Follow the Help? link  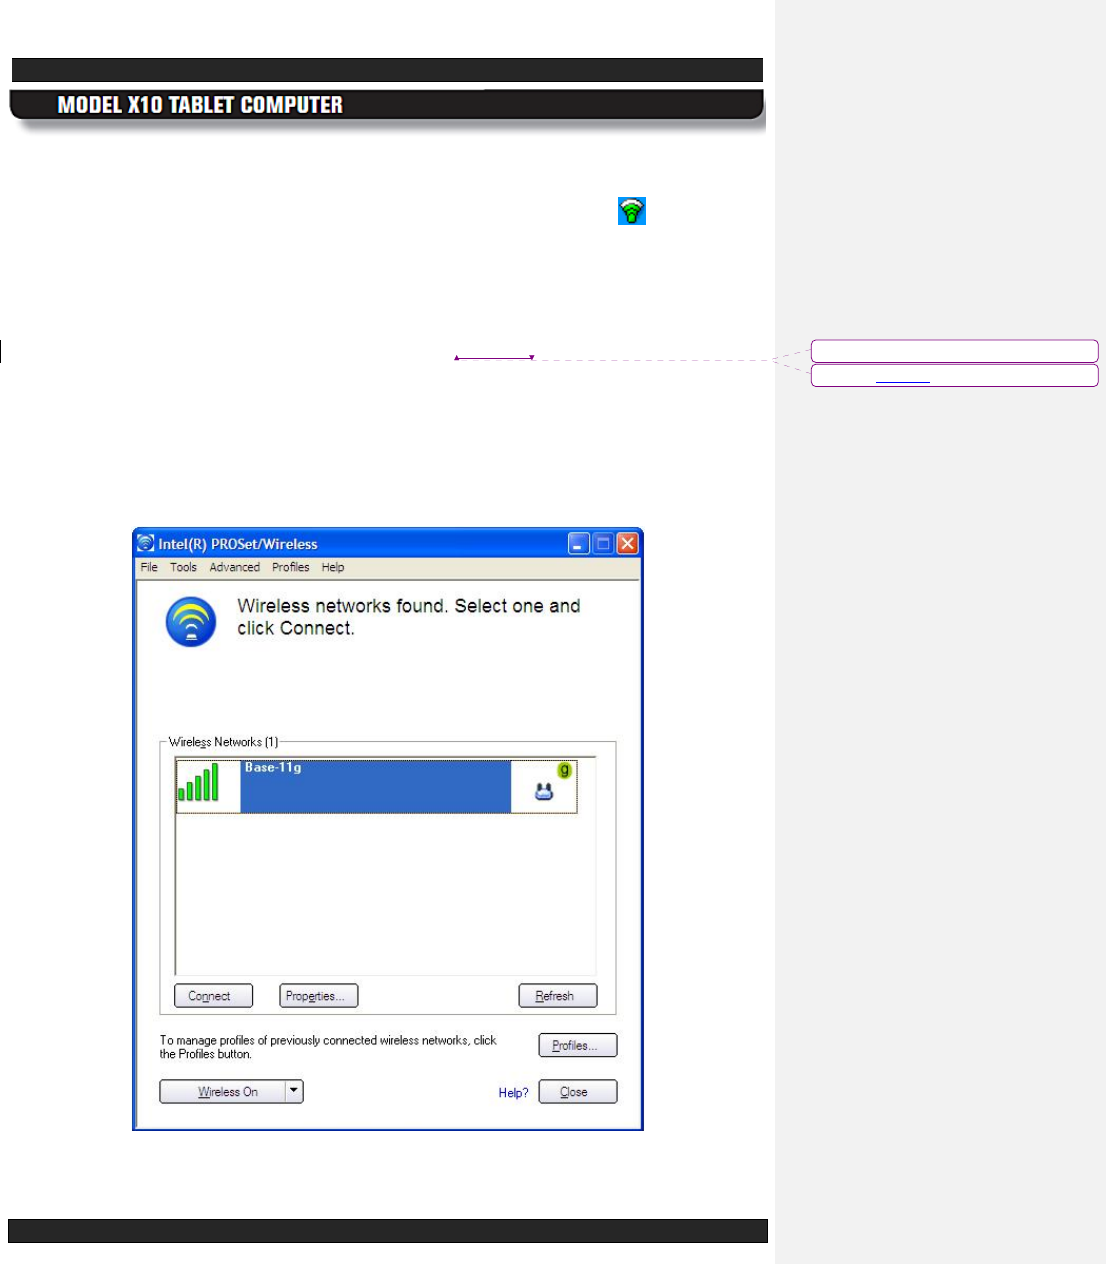(x=513, y=1093)
